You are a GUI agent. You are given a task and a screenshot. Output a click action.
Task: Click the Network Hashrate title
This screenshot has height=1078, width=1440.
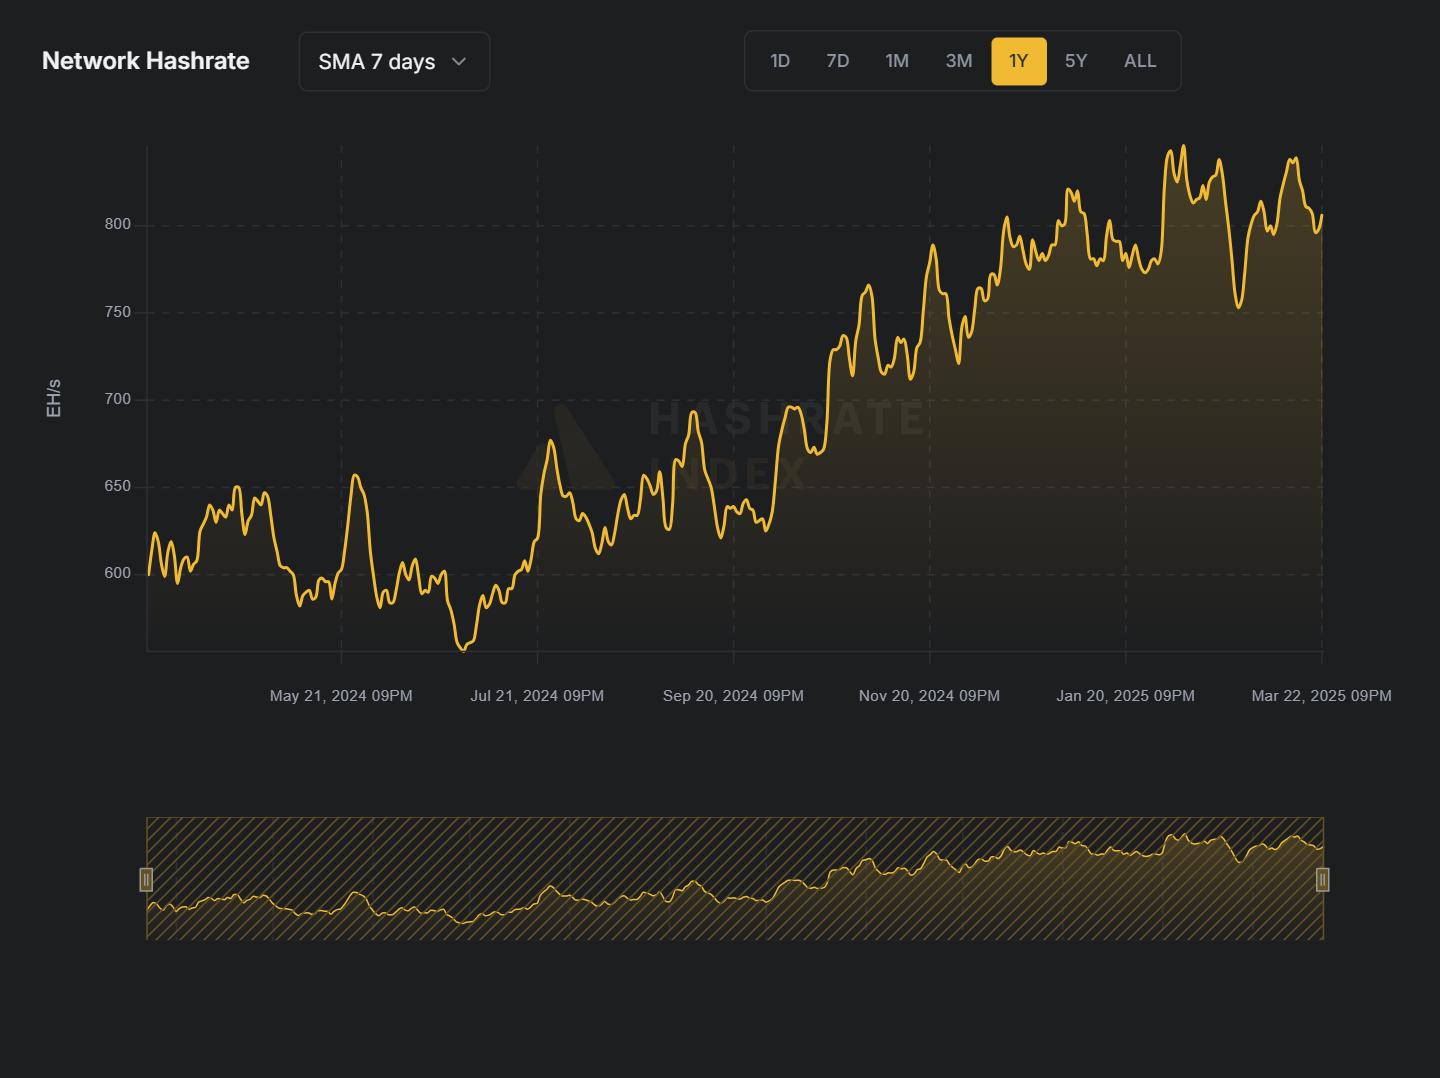tap(146, 61)
